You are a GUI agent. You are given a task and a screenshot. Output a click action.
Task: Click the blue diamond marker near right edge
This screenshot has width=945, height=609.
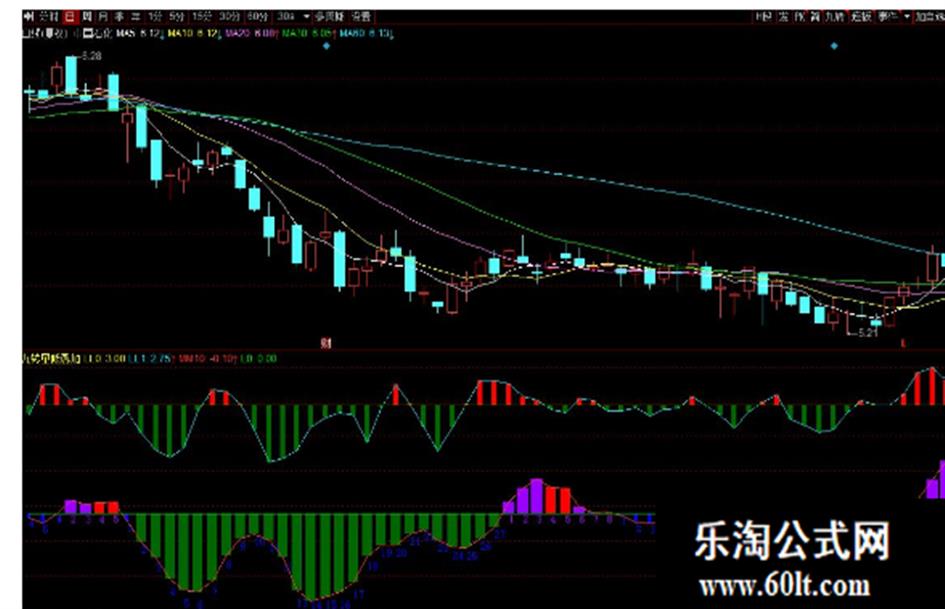834,46
